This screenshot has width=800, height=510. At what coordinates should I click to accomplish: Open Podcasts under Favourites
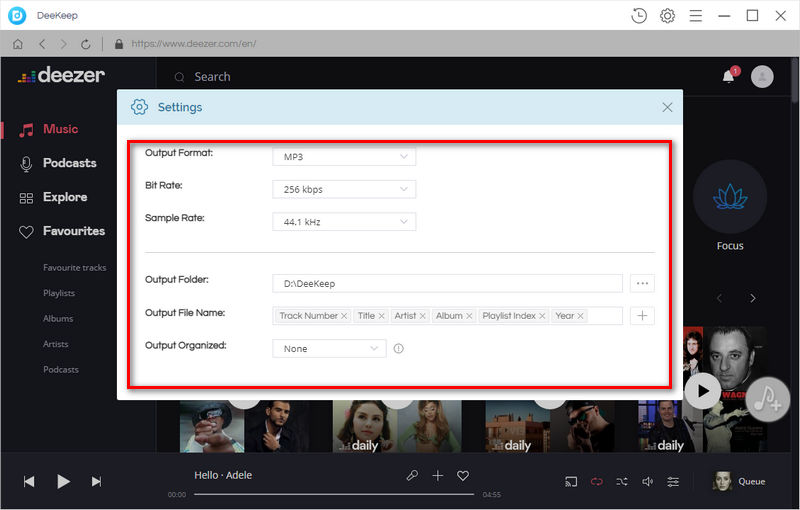[61, 370]
